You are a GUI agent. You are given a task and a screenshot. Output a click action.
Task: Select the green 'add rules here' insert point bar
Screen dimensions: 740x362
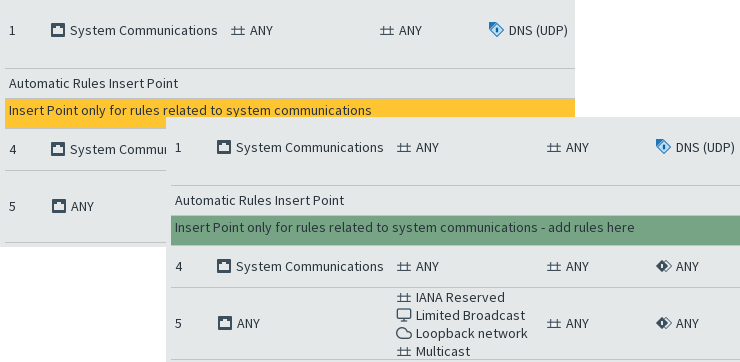coord(455,228)
